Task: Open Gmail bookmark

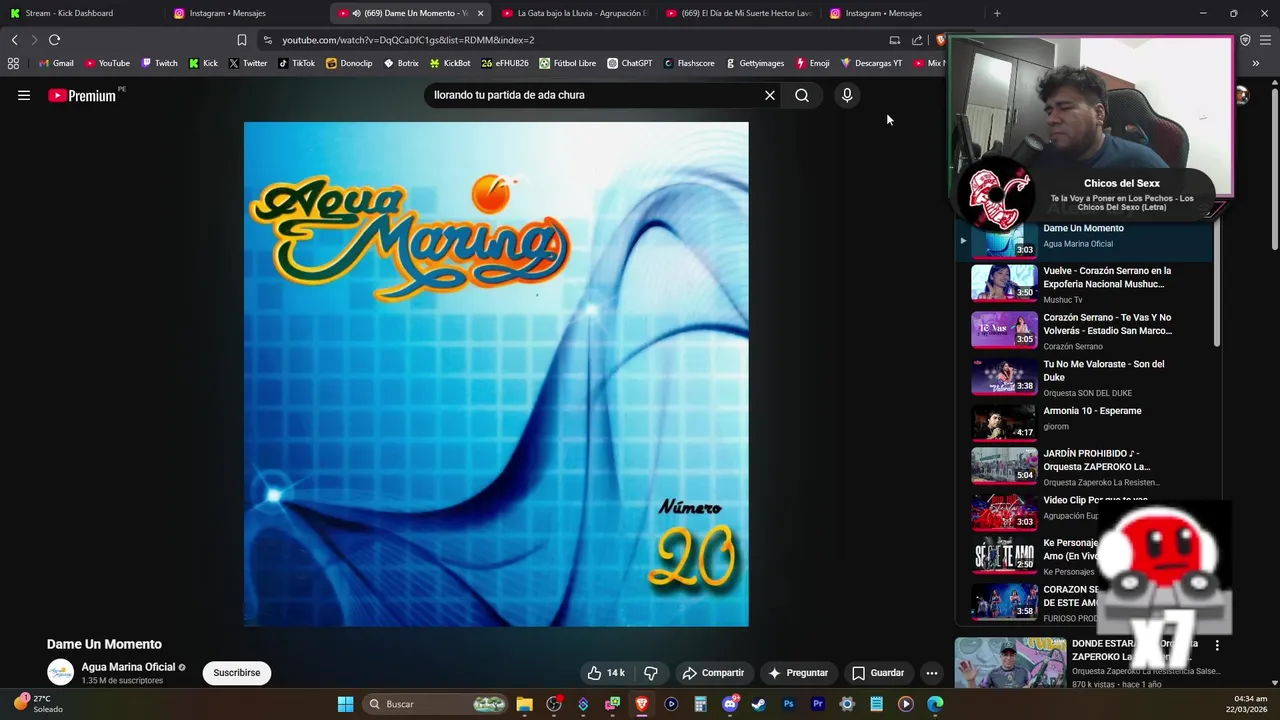Action: [x=55, y=63]
